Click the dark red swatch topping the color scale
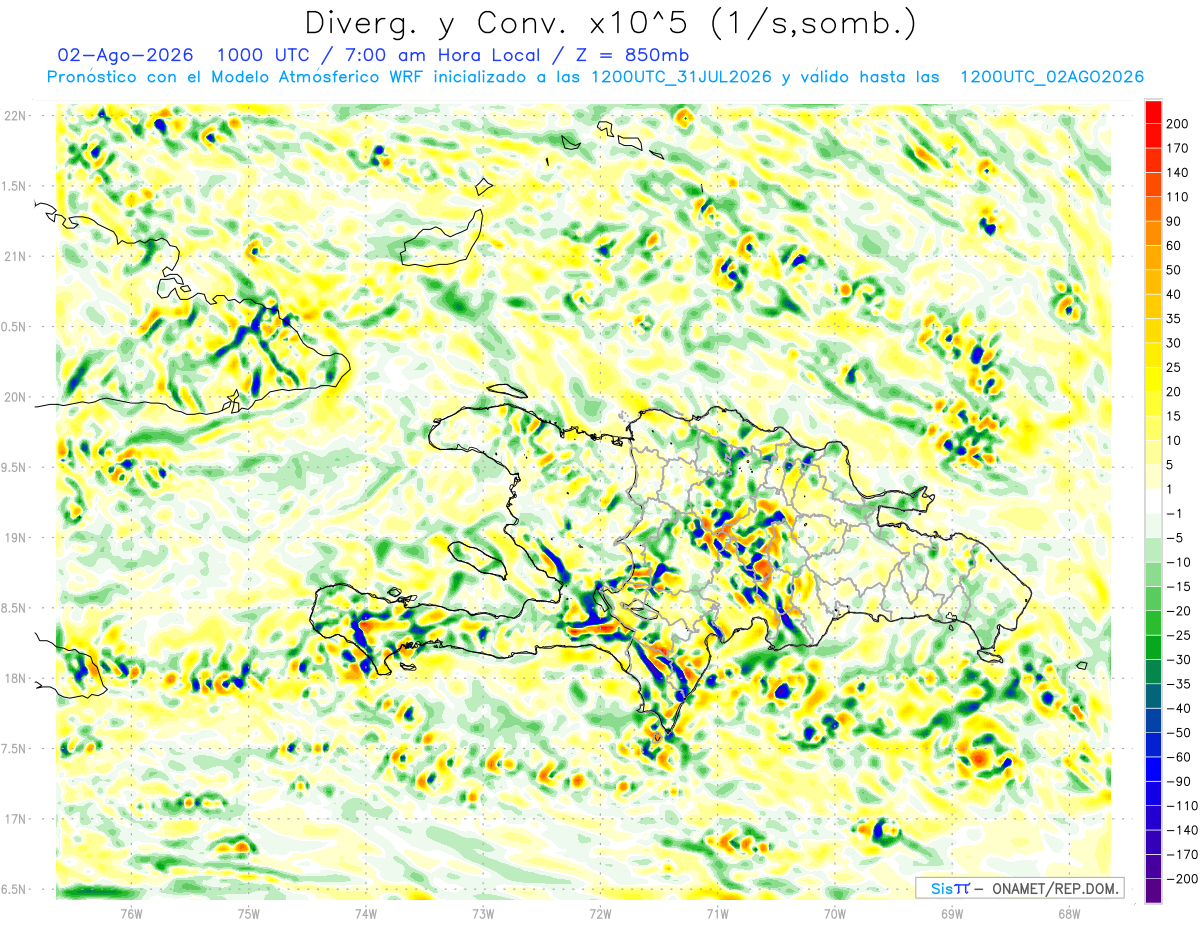 (1153, 111)
